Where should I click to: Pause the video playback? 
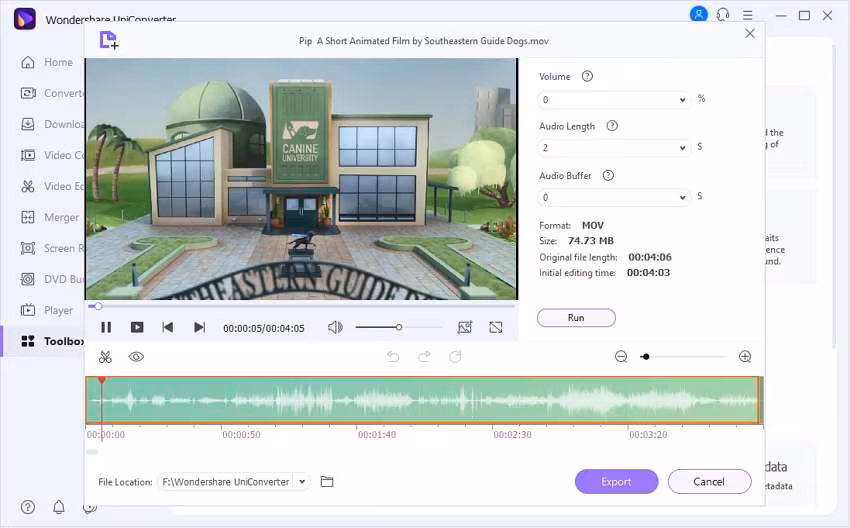click(106, 327)
